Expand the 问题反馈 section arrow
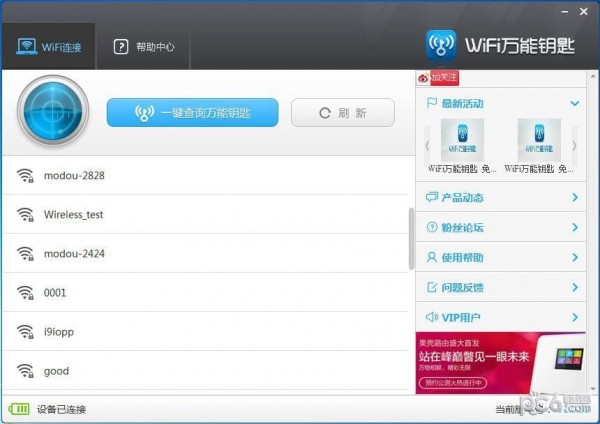The height and width of the screenshot is (424, 600). click(575, 287)
